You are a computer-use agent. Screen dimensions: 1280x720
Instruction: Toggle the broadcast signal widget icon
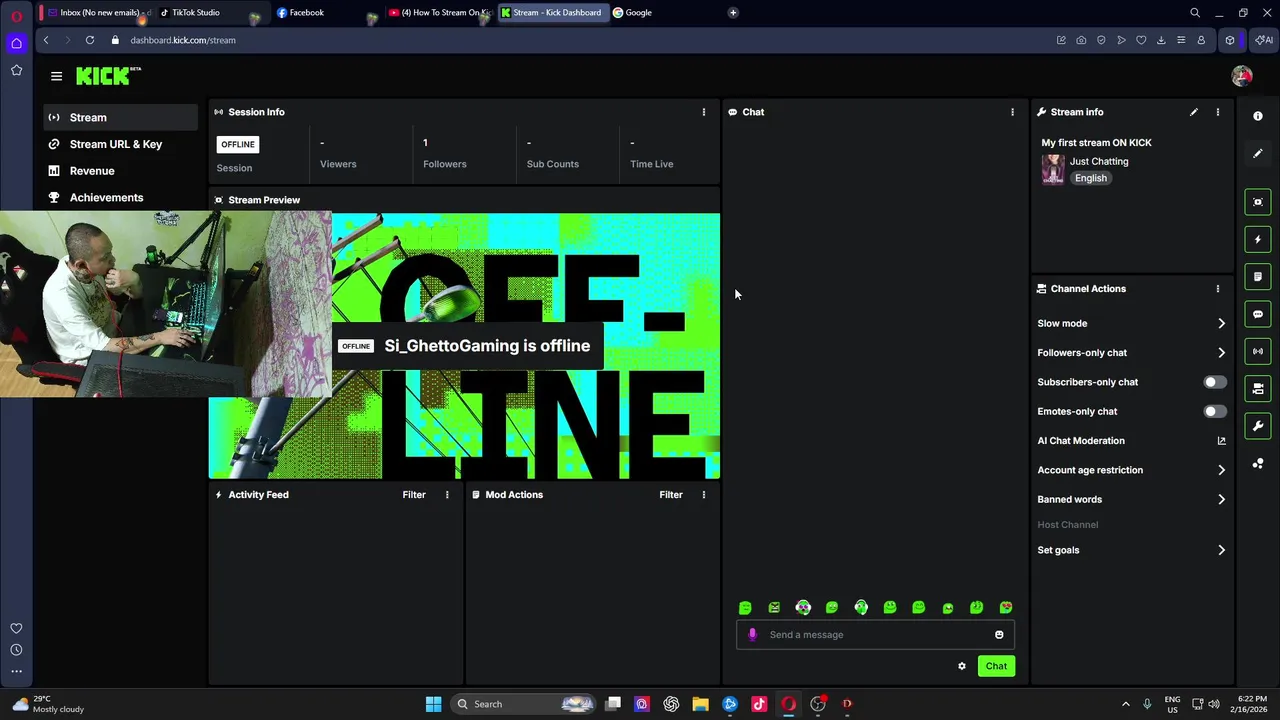[x=1258, y=351]
